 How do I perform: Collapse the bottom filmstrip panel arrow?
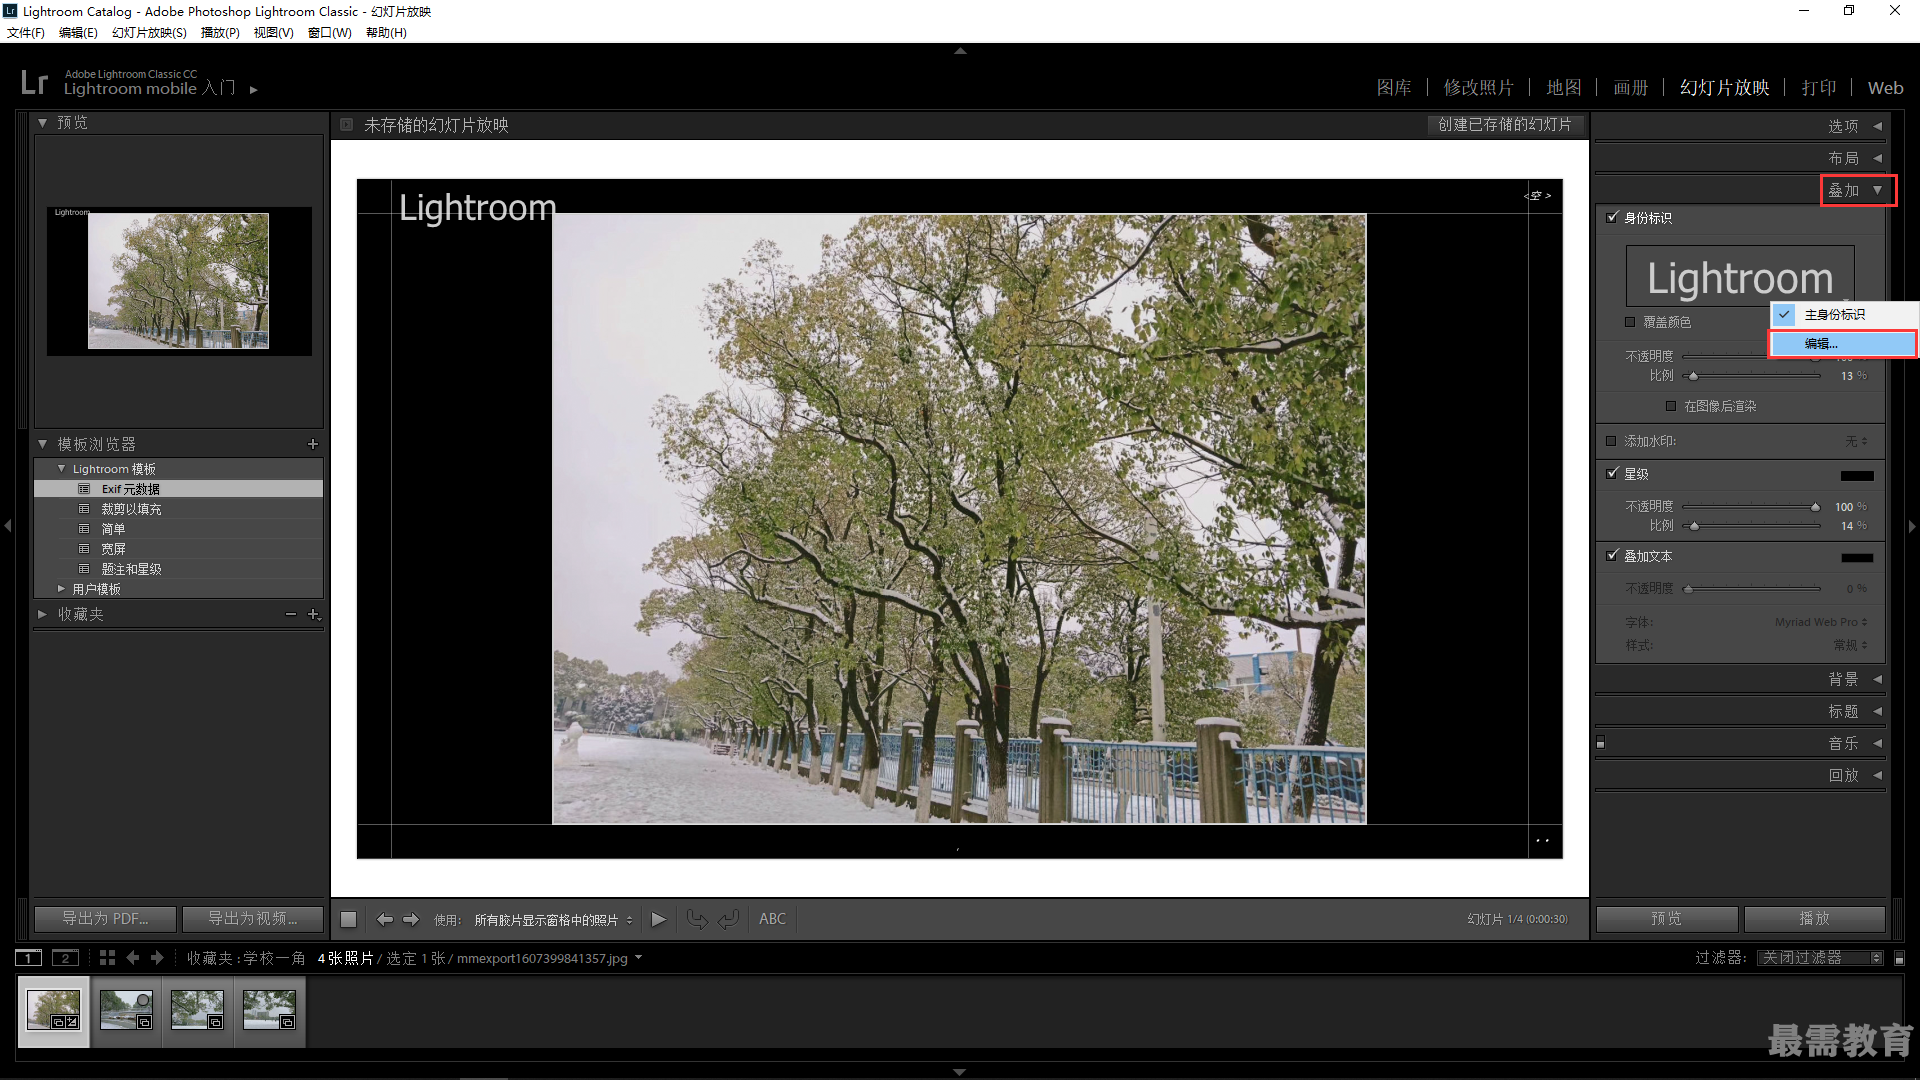pyautogui.click(x=960, y=1071)
